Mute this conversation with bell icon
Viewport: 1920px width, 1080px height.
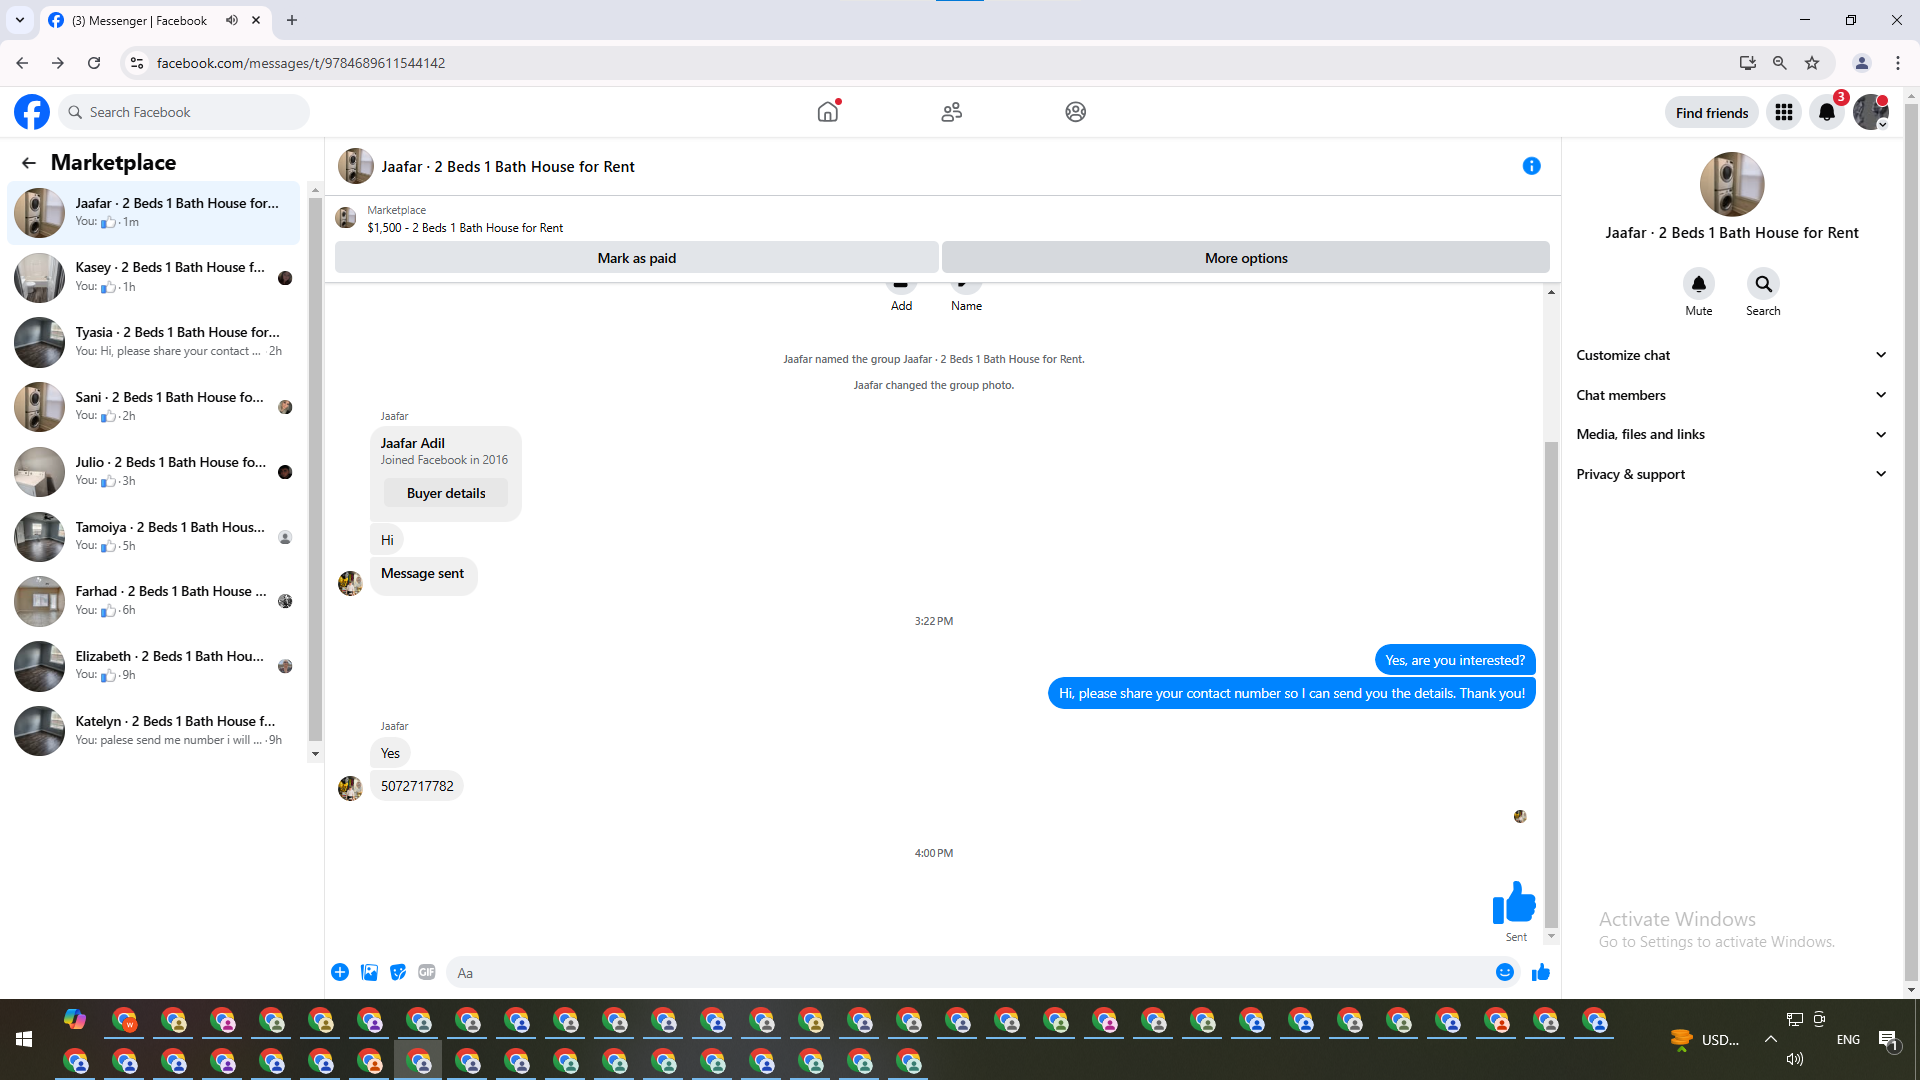[x=1698, y=284]
